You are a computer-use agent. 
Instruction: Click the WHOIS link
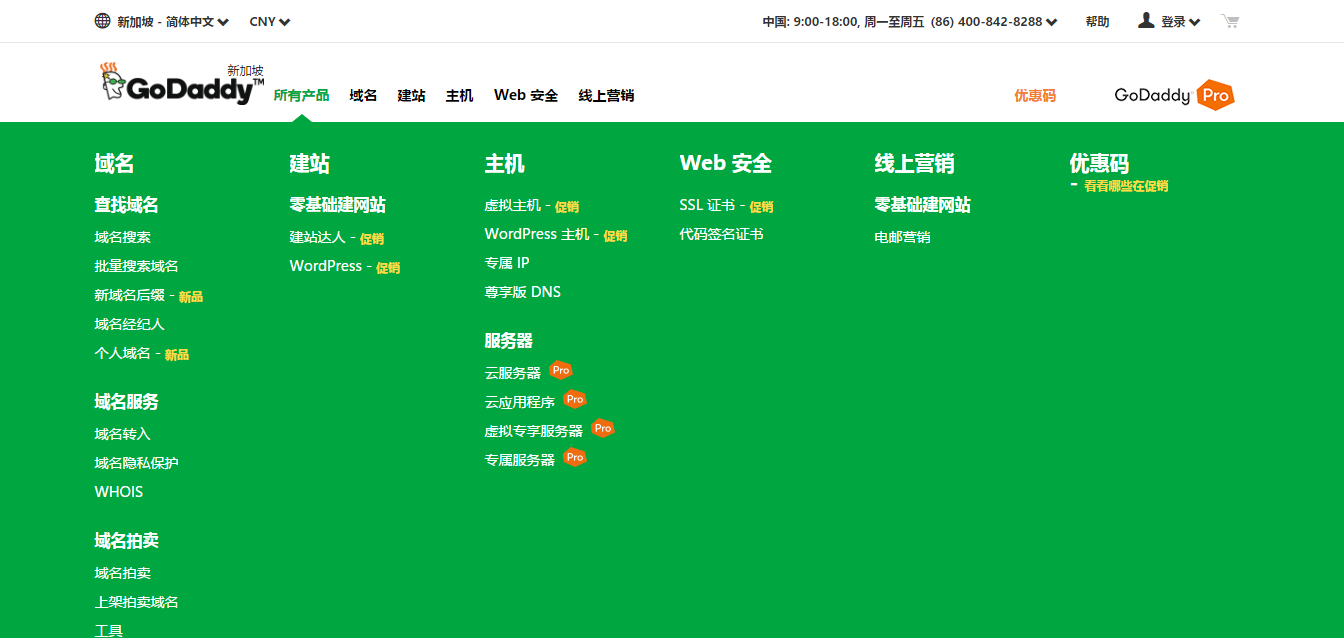119,492
